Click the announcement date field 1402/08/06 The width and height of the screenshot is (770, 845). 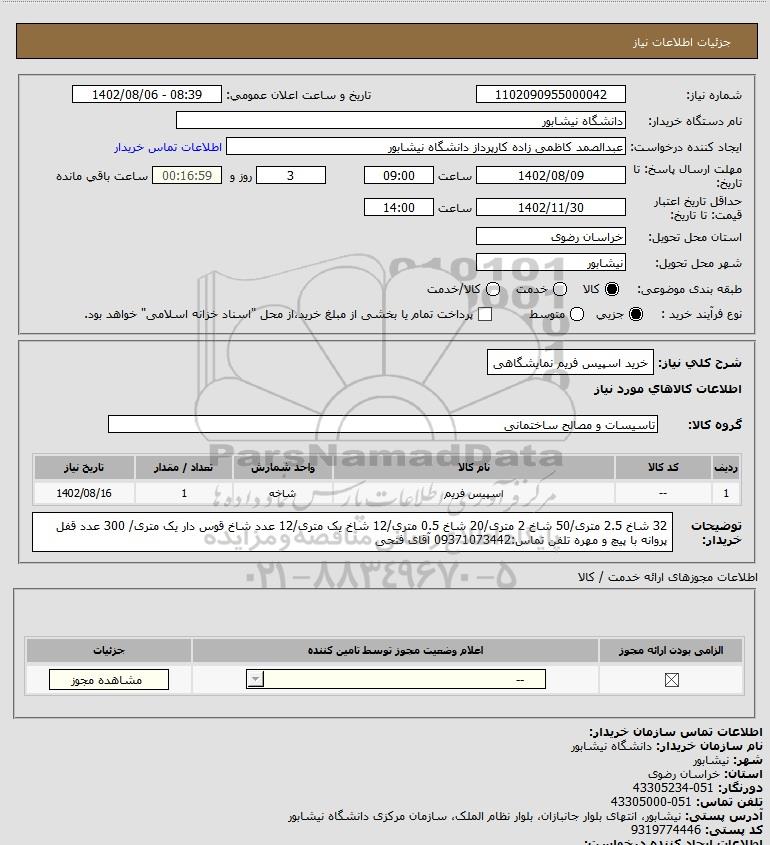[147, 94]
